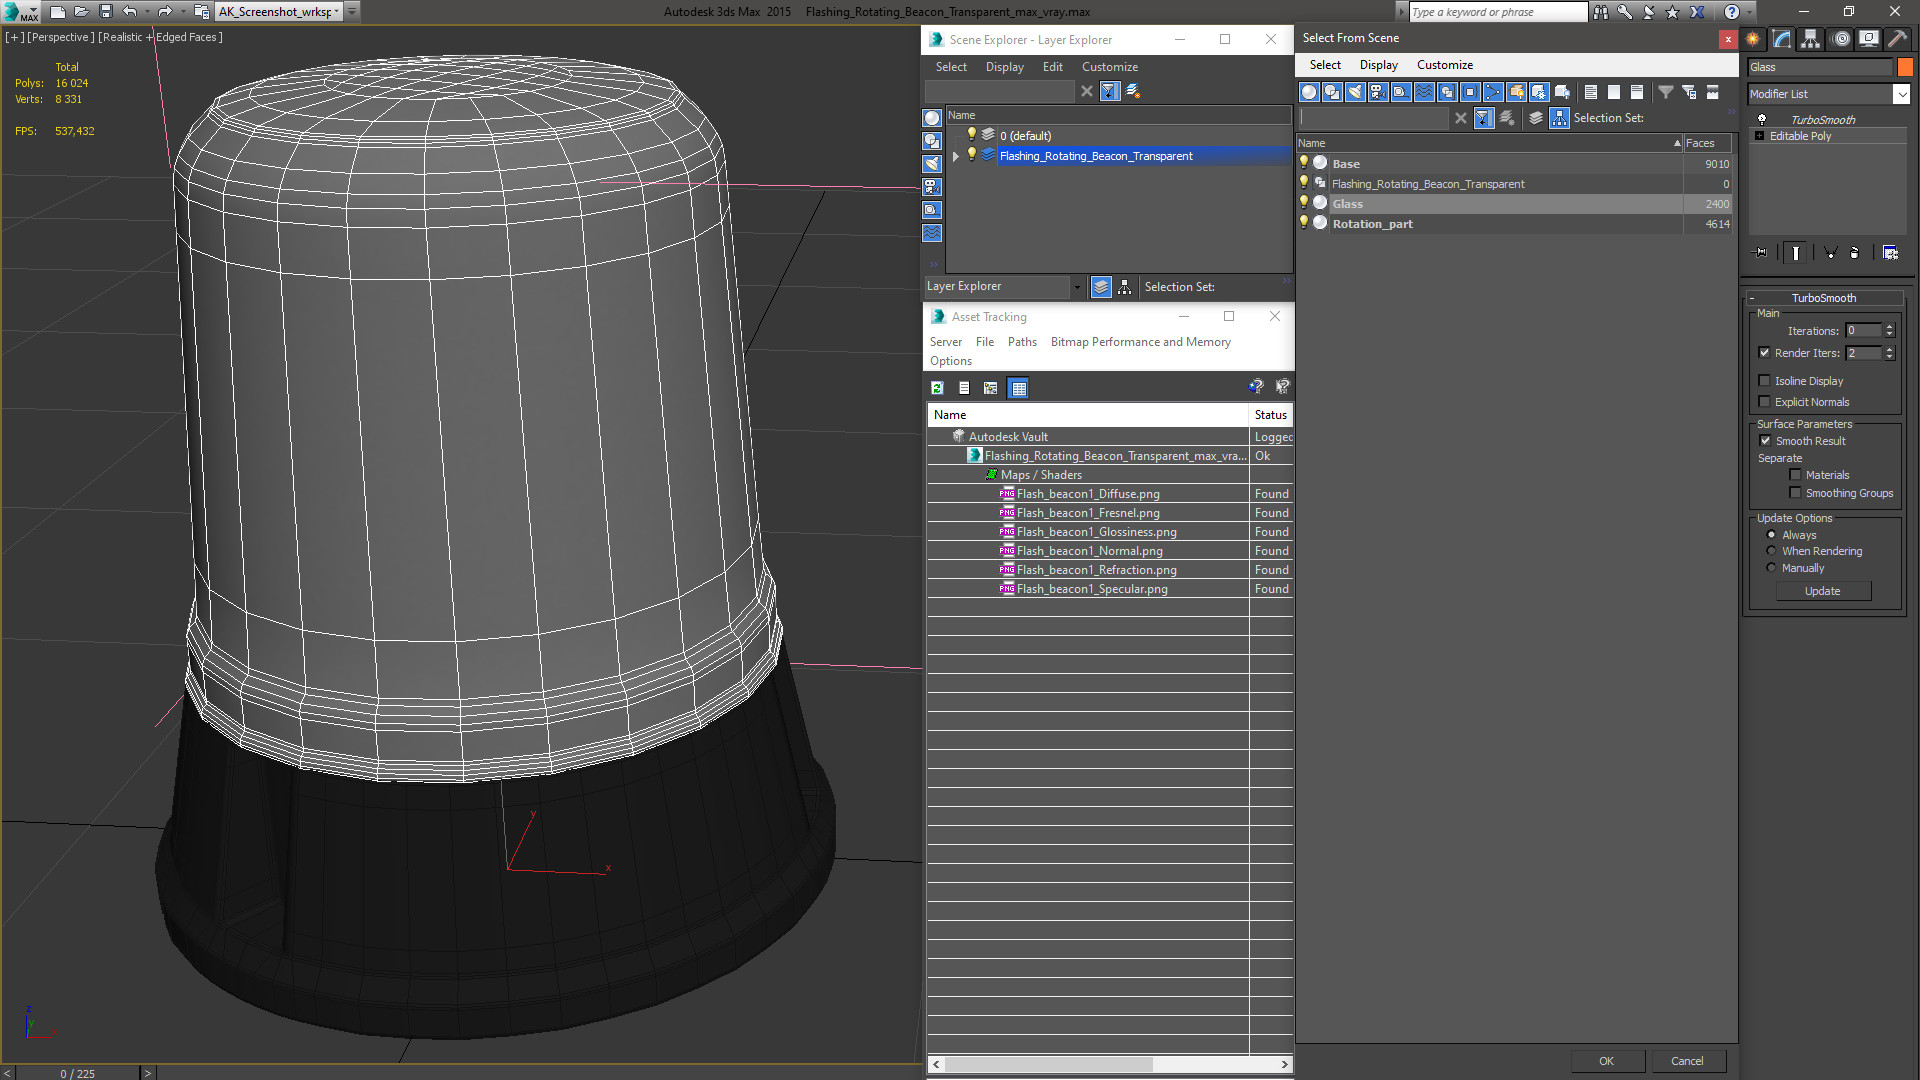
Task: Click Cancel button in Select From Scene
Action: (x=1687, y=1061)
